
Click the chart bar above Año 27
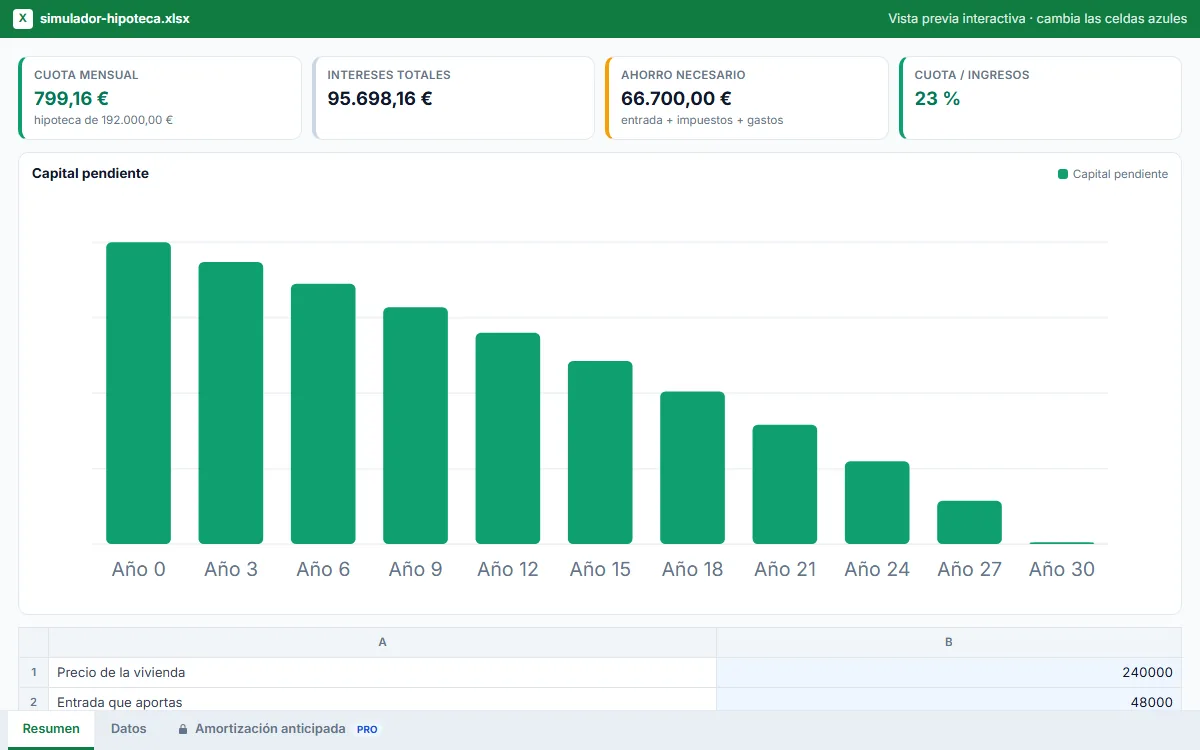pyautogui.click(x=970, y=523)
